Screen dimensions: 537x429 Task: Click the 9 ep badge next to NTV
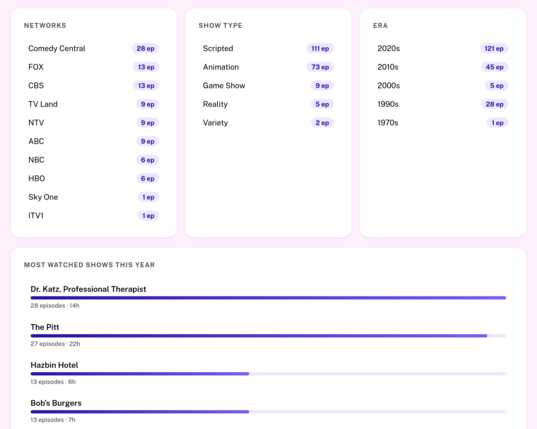pos(148,123)
